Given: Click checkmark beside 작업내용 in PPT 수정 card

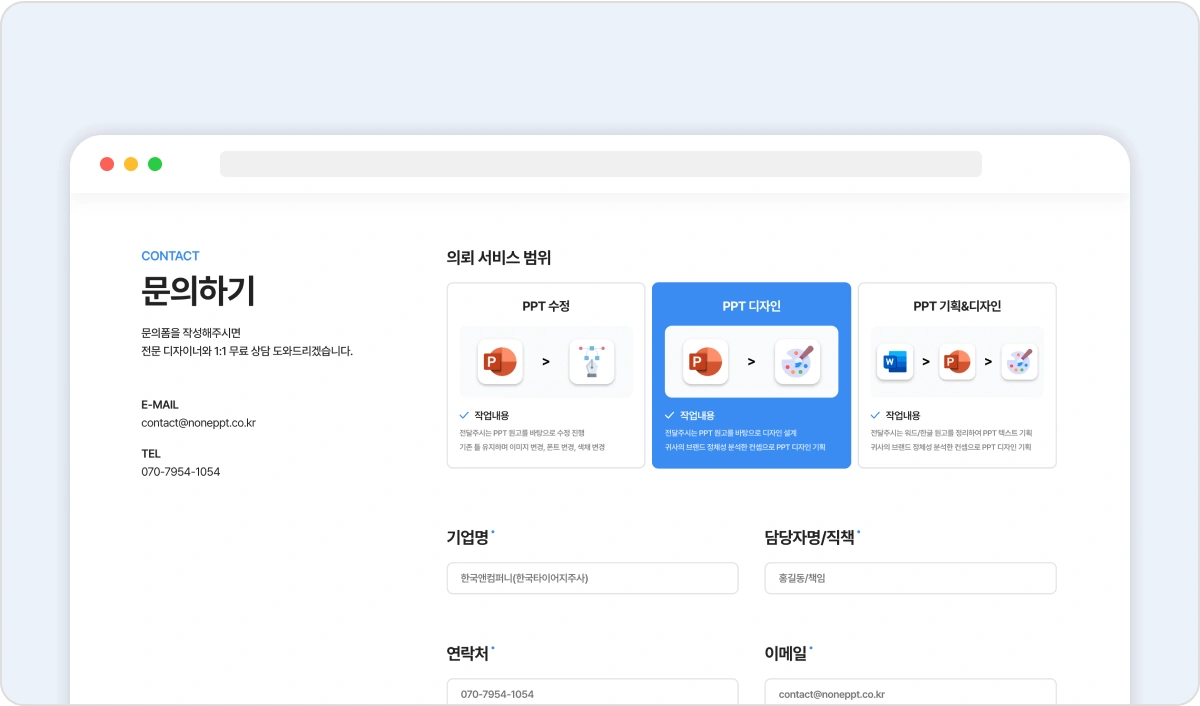Looking at the screenshot, I should coord(464,415).
